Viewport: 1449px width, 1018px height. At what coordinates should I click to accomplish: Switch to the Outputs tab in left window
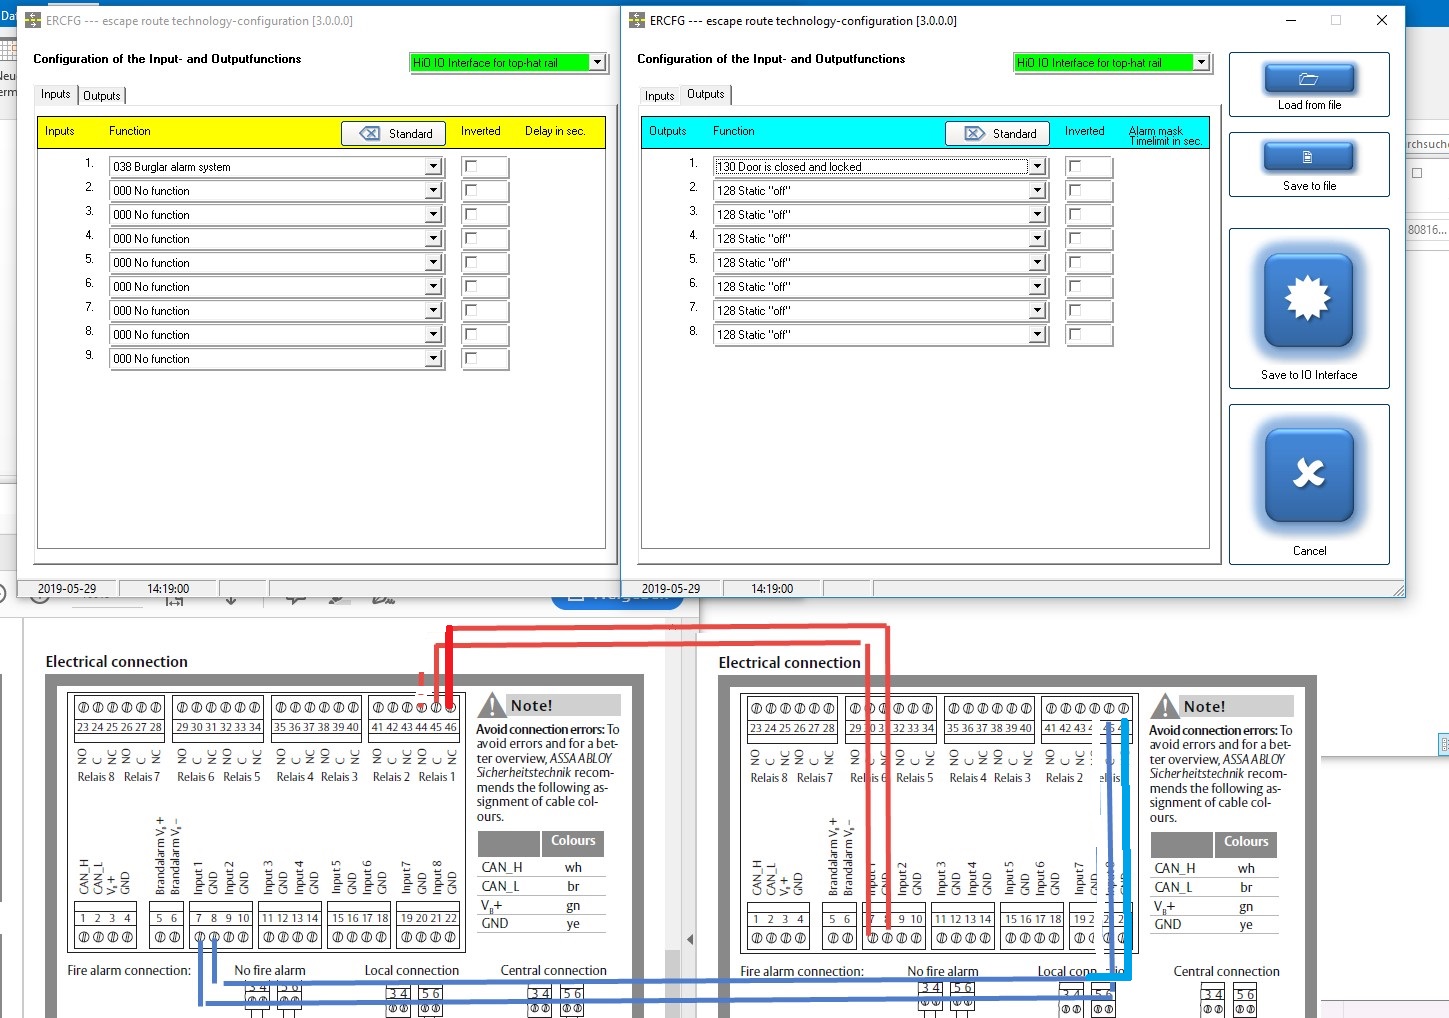(102, 96)
